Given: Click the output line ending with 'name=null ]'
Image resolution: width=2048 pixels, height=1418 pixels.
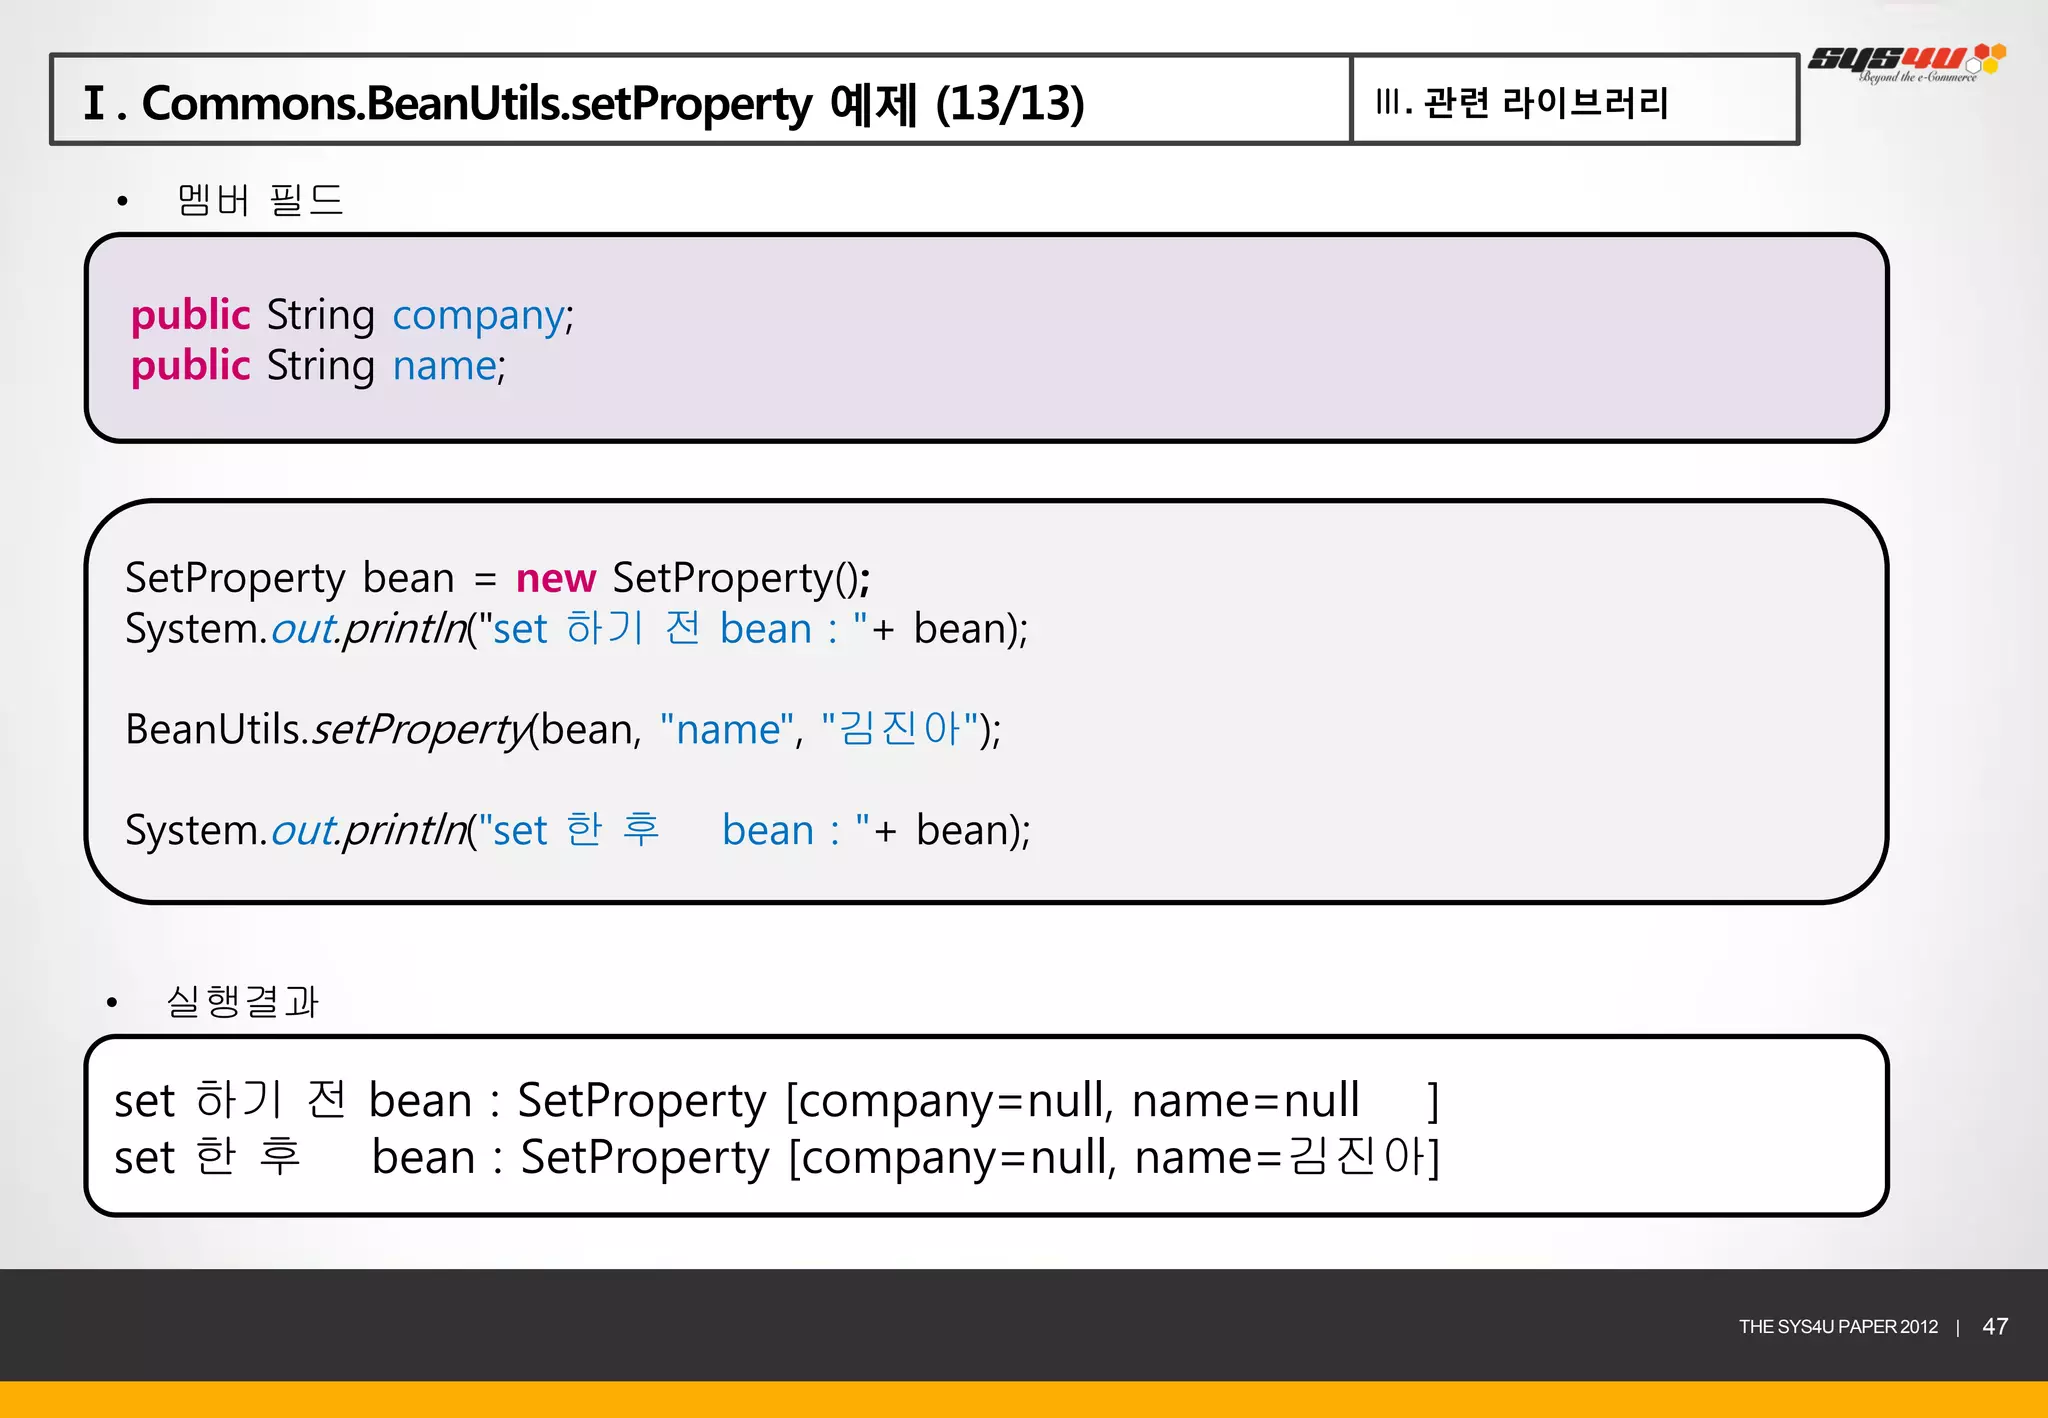Looking at the screenshot, I should (x=777, y=1101).
